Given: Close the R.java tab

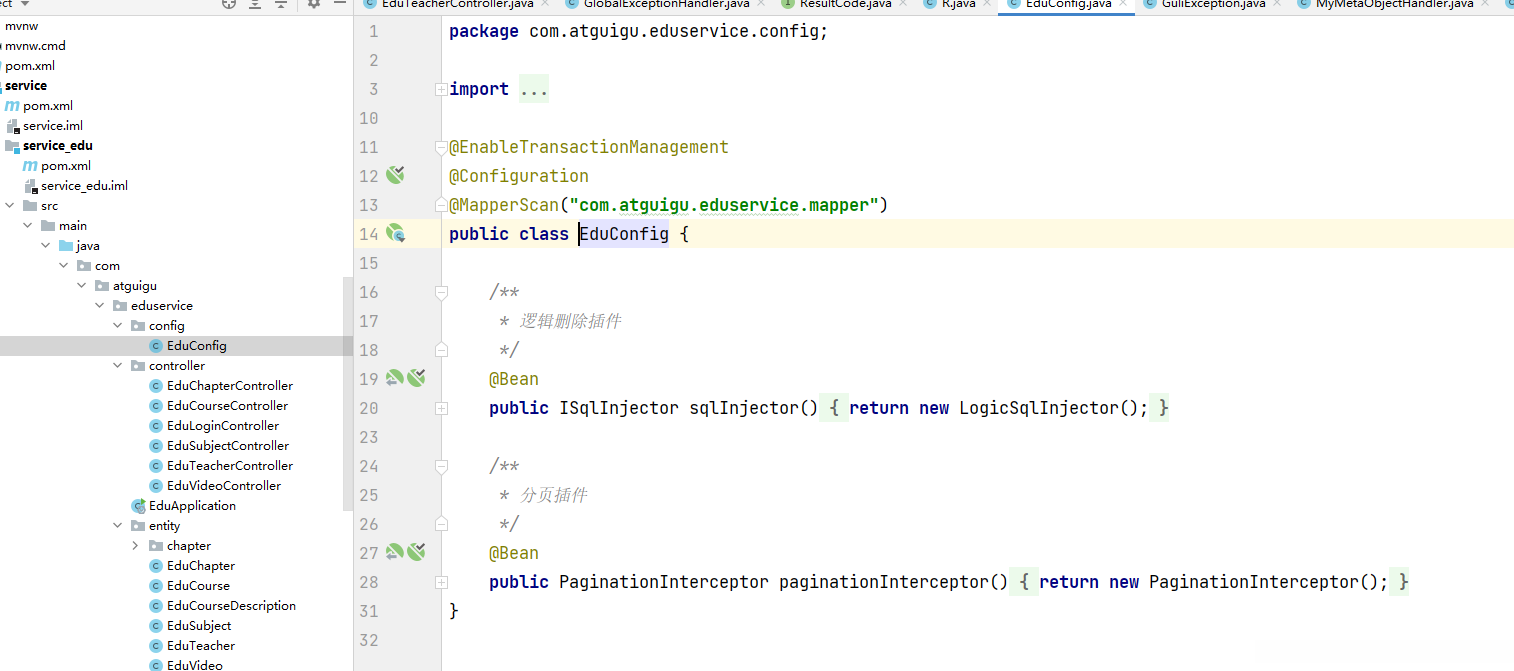Looking at the screenshot, I should [x=986, y=4].
